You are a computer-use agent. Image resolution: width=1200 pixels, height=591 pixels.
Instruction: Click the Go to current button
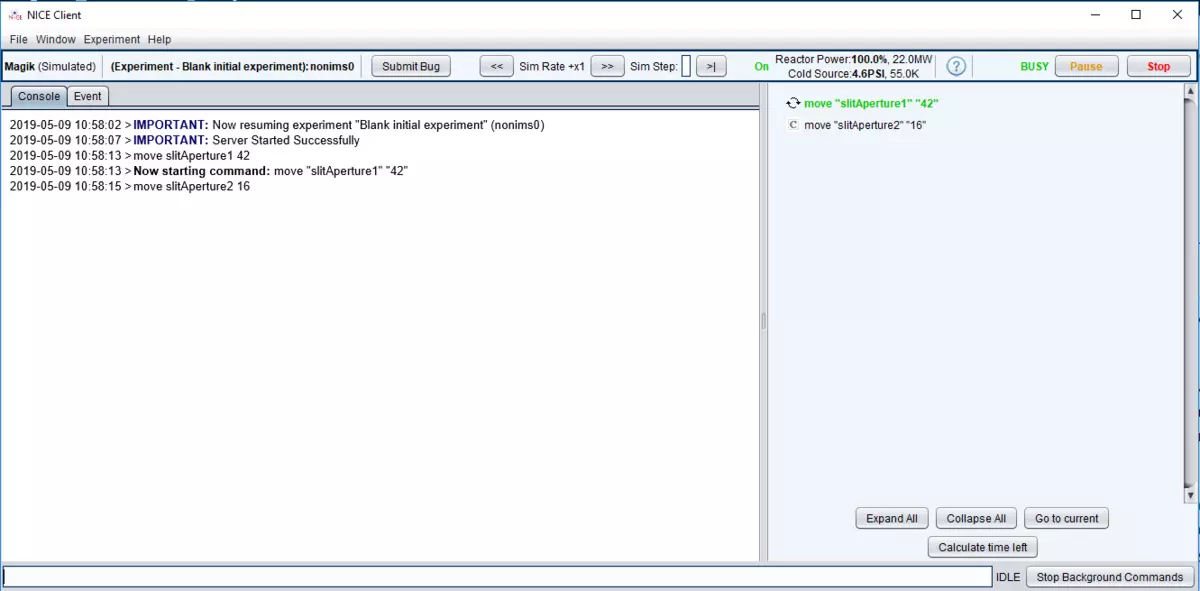[1067, 518]
